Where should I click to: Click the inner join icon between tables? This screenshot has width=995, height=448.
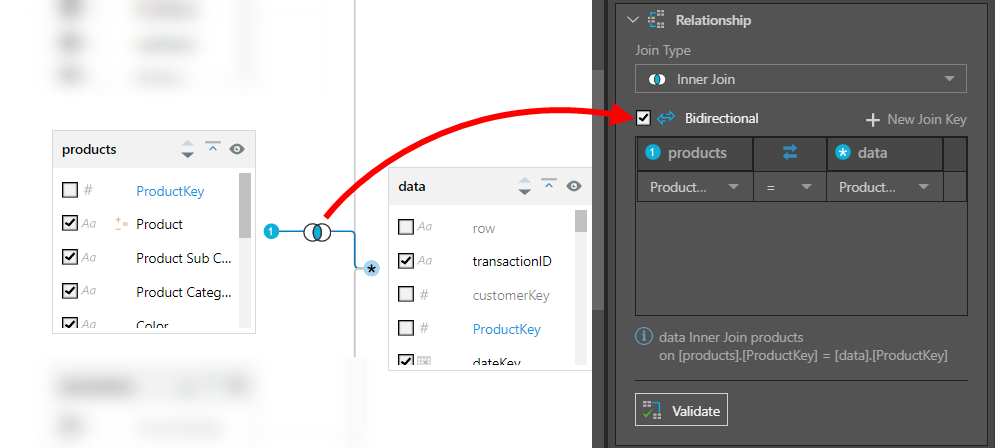tap(317, 232)
